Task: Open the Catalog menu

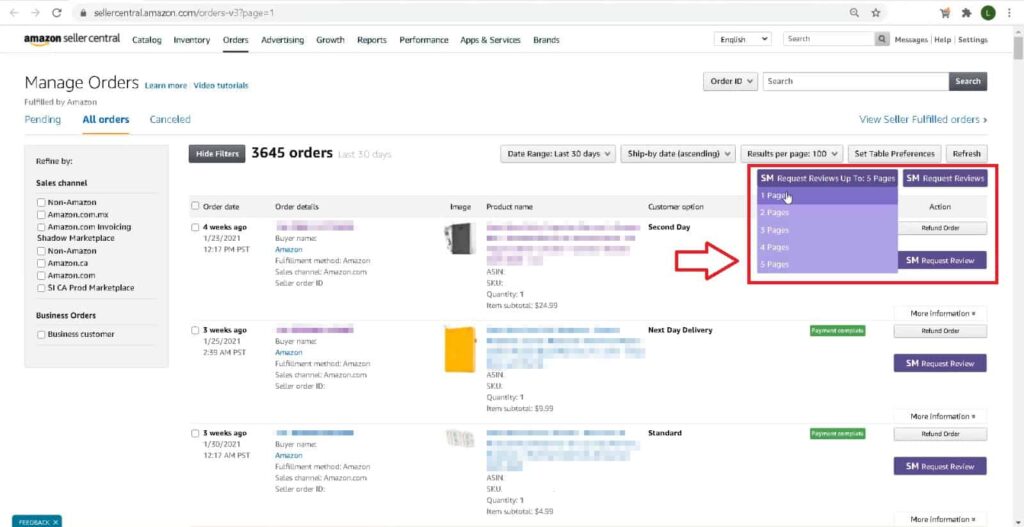Action: (146, 40)
